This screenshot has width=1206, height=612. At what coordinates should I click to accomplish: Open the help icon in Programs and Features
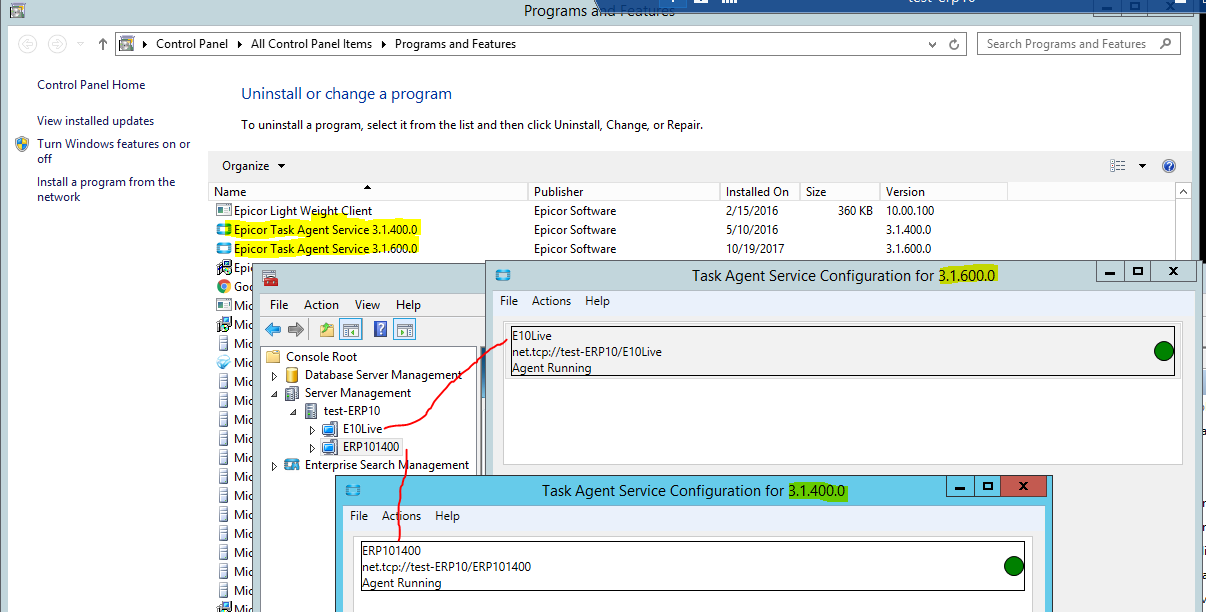pyautogui.click(x=1169, y=166)
